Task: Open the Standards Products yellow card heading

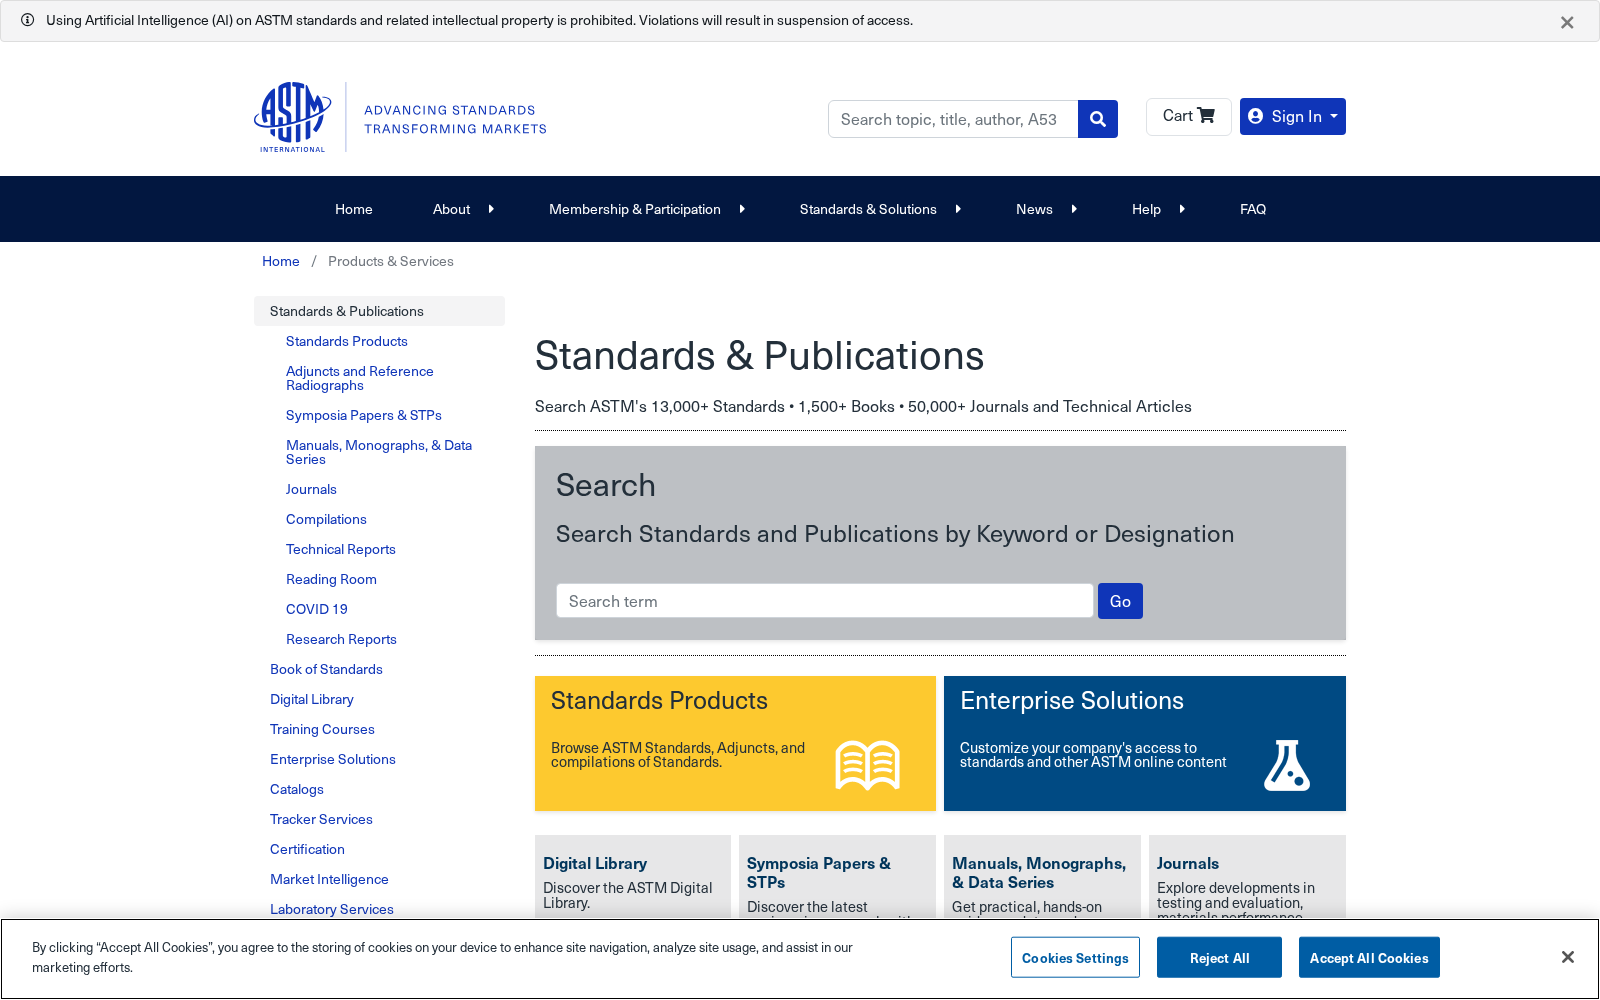Action: point(659,701)
